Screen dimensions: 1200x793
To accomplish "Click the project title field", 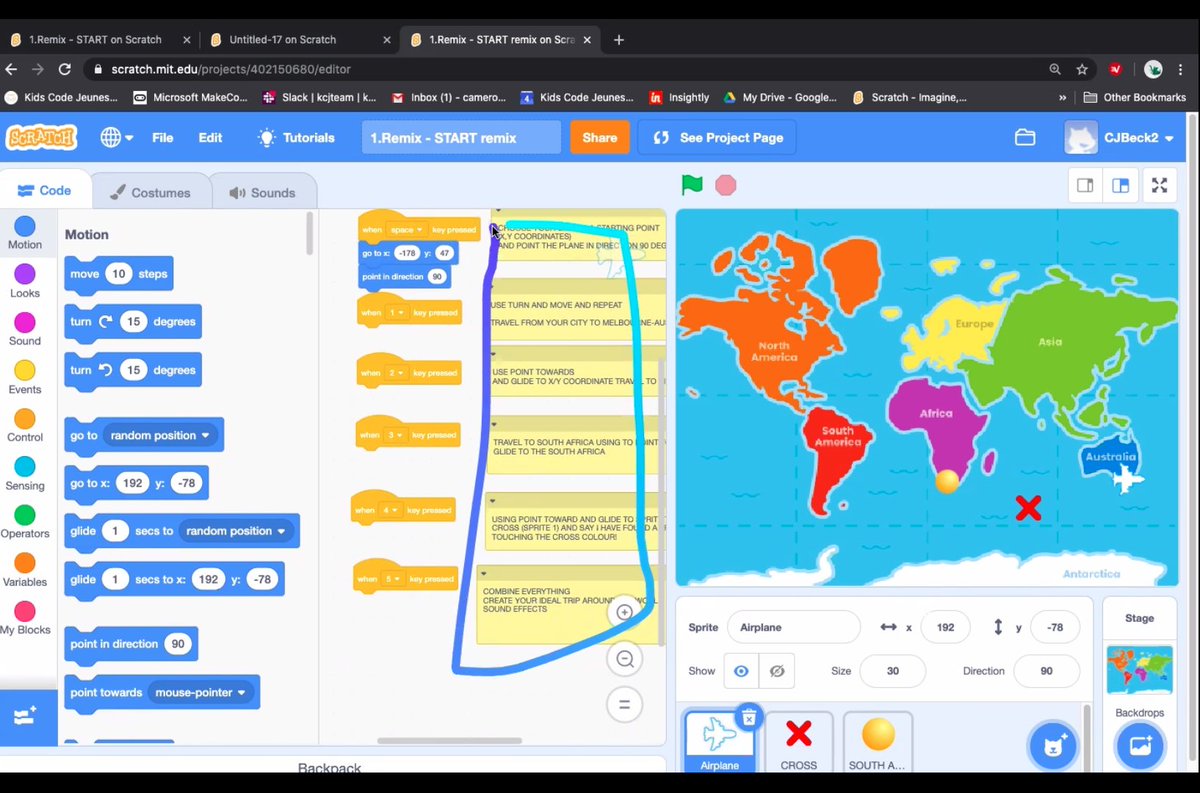I will 461,137.
